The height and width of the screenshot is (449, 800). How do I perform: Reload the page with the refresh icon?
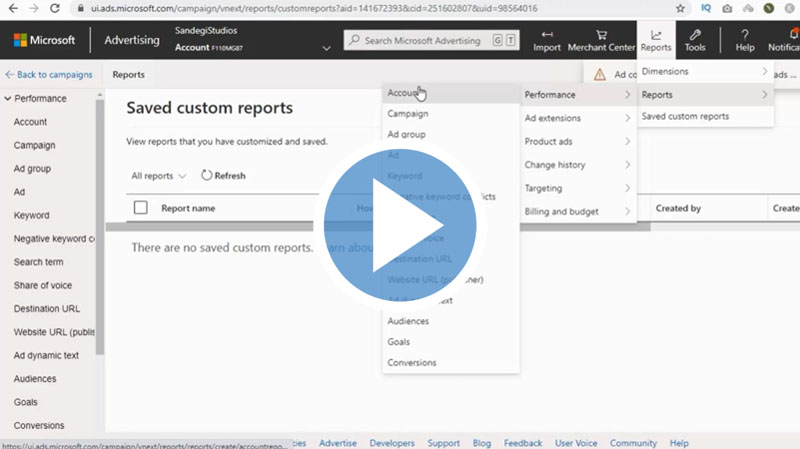(x=55, y=8)
